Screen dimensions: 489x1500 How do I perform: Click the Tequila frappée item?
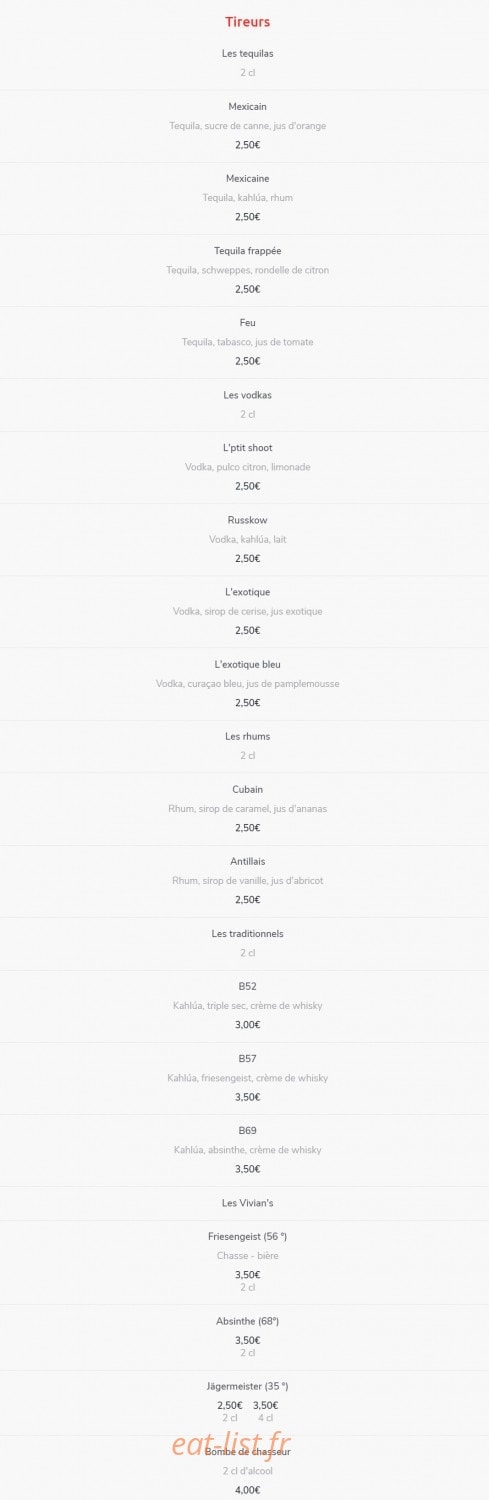click(x=247, y=250)
